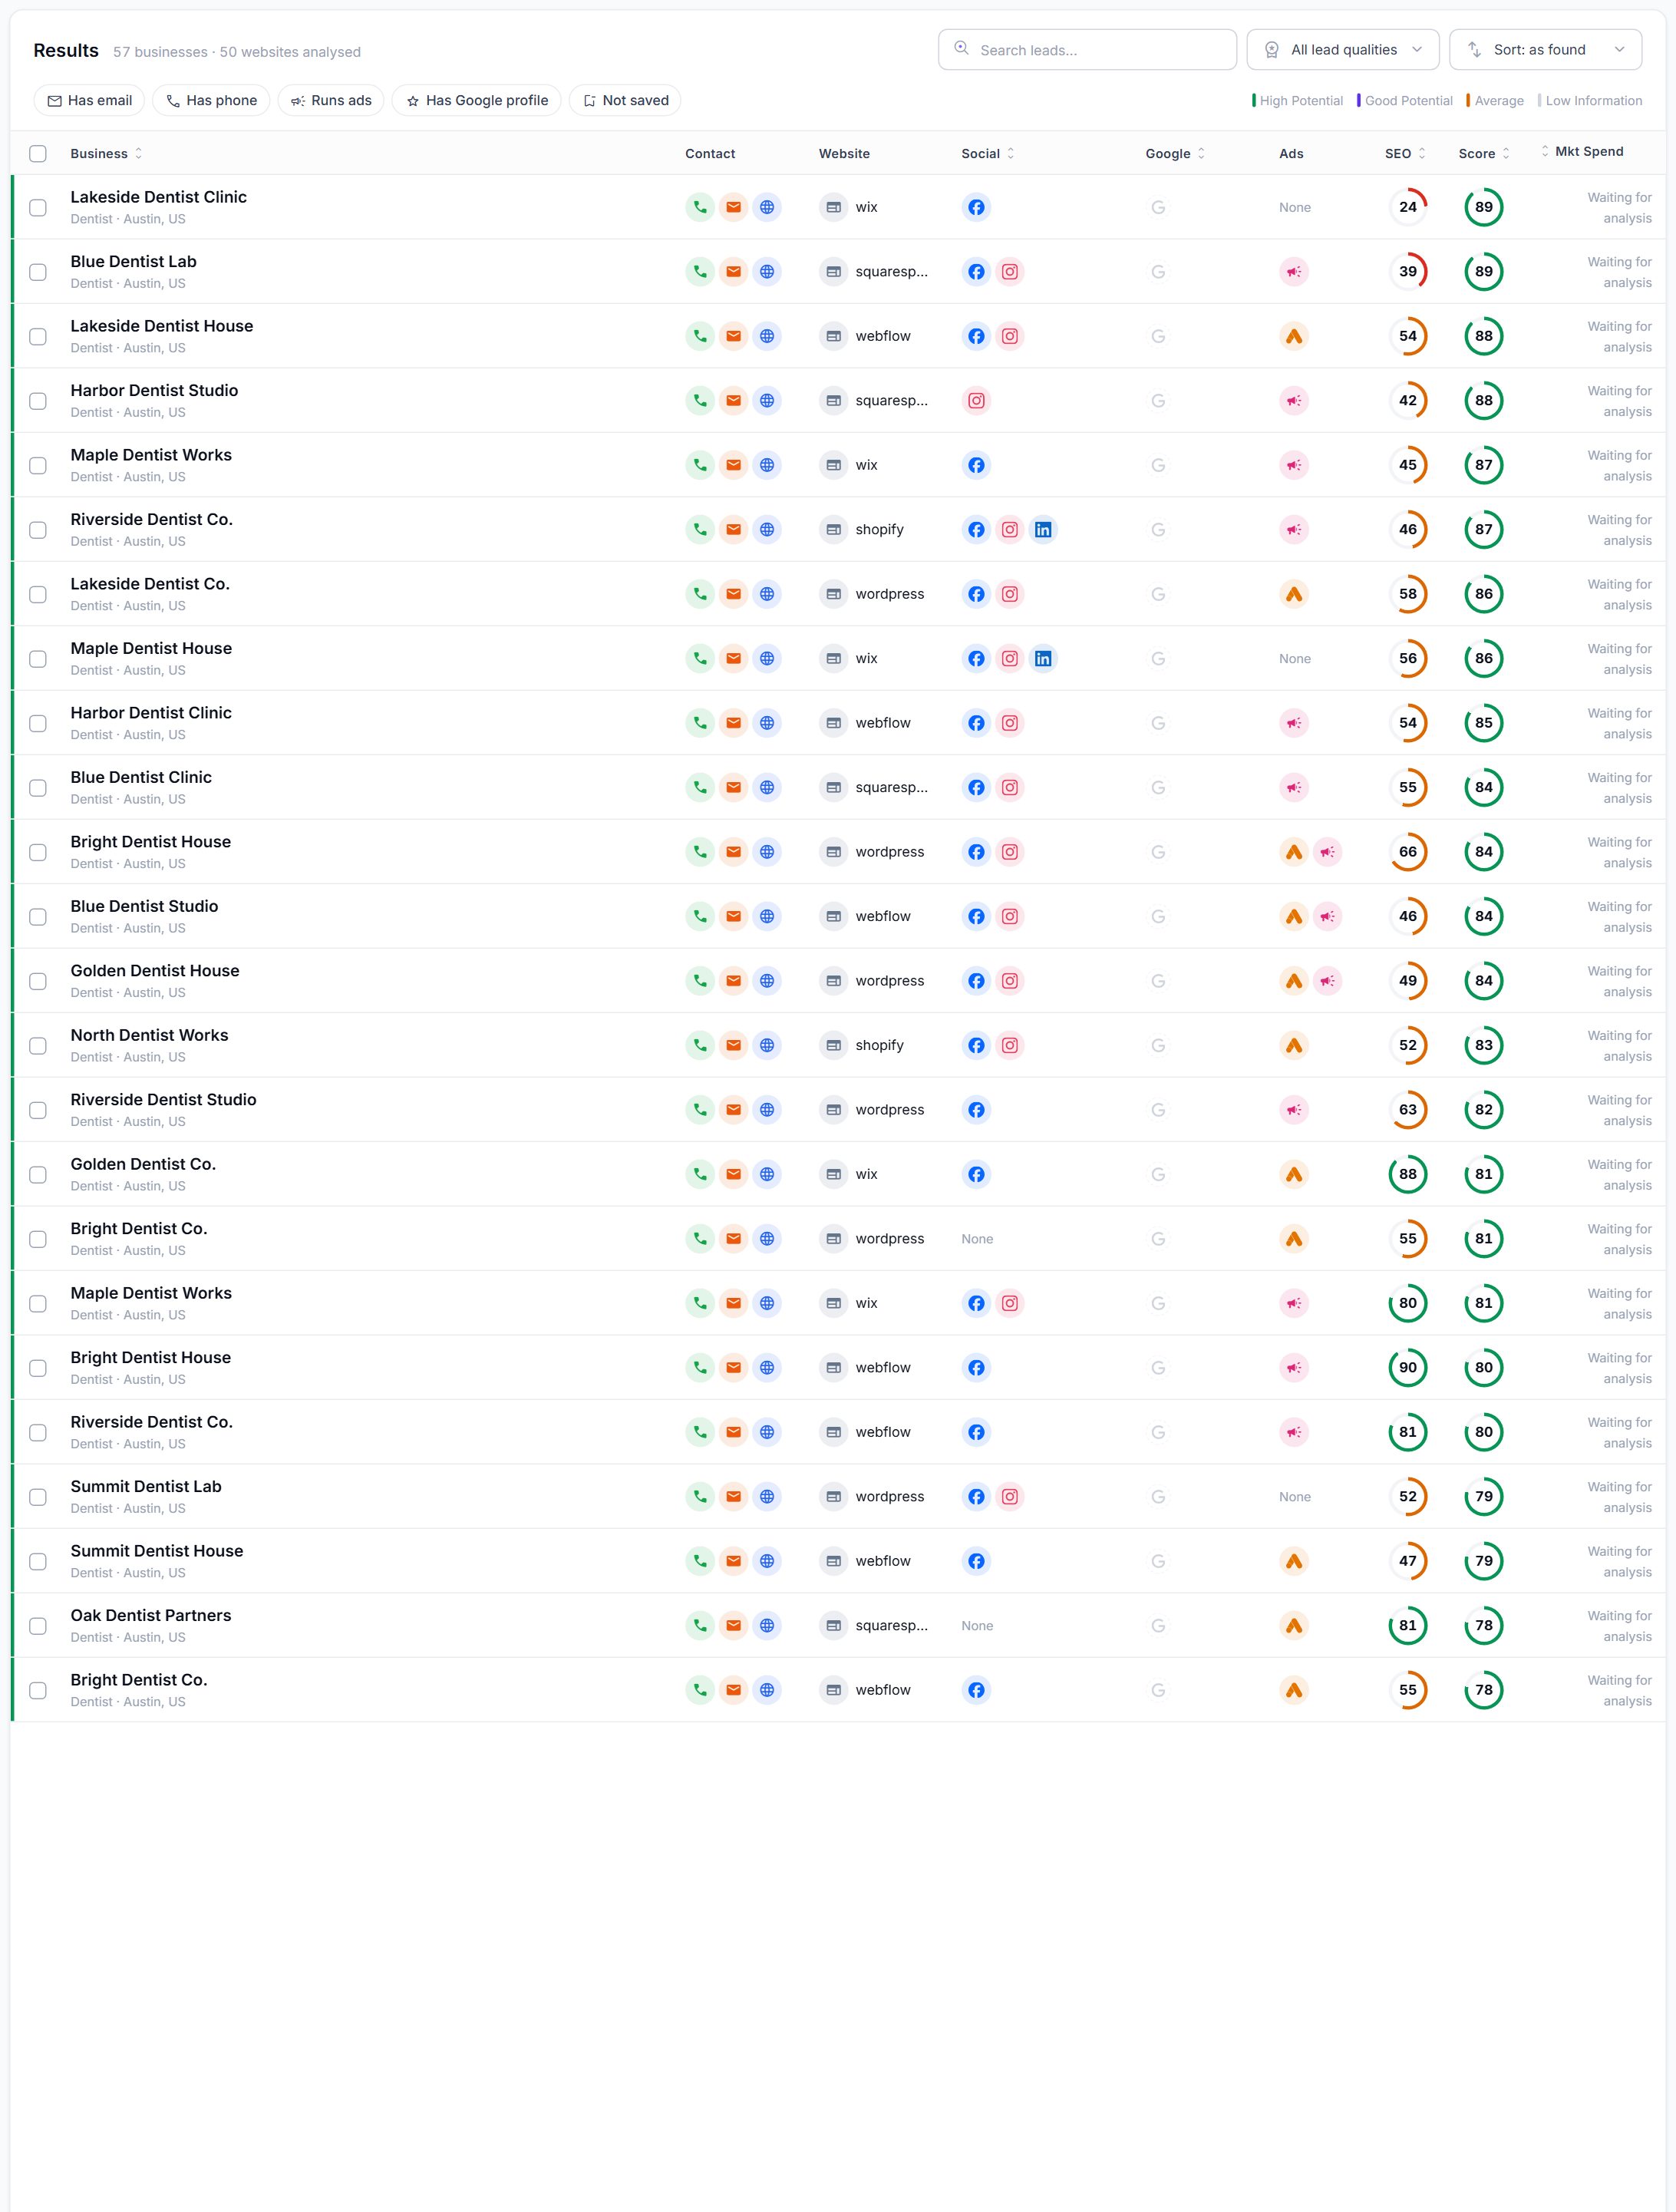Screen dimensions: 1676x2212
Task: Apply the Has email filter chip
Action: 90,100
